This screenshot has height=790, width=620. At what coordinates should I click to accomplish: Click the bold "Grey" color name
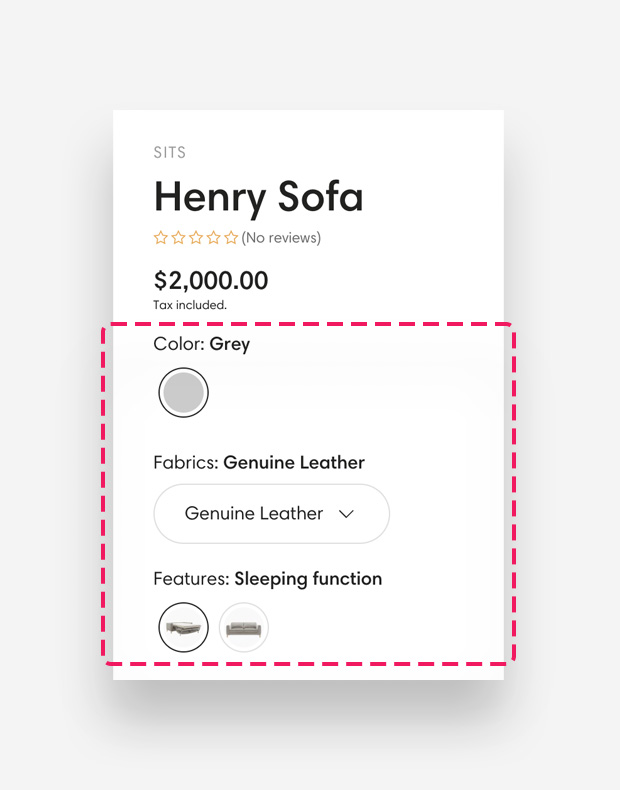[x=230, y=344]
